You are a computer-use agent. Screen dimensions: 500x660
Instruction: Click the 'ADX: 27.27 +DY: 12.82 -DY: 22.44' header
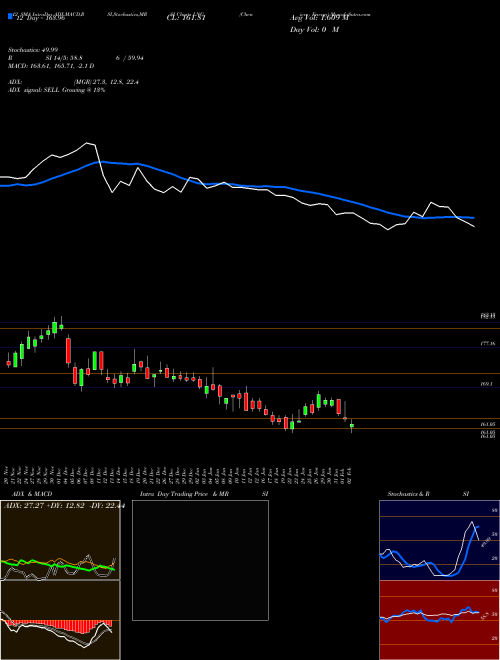click(64, 506)
